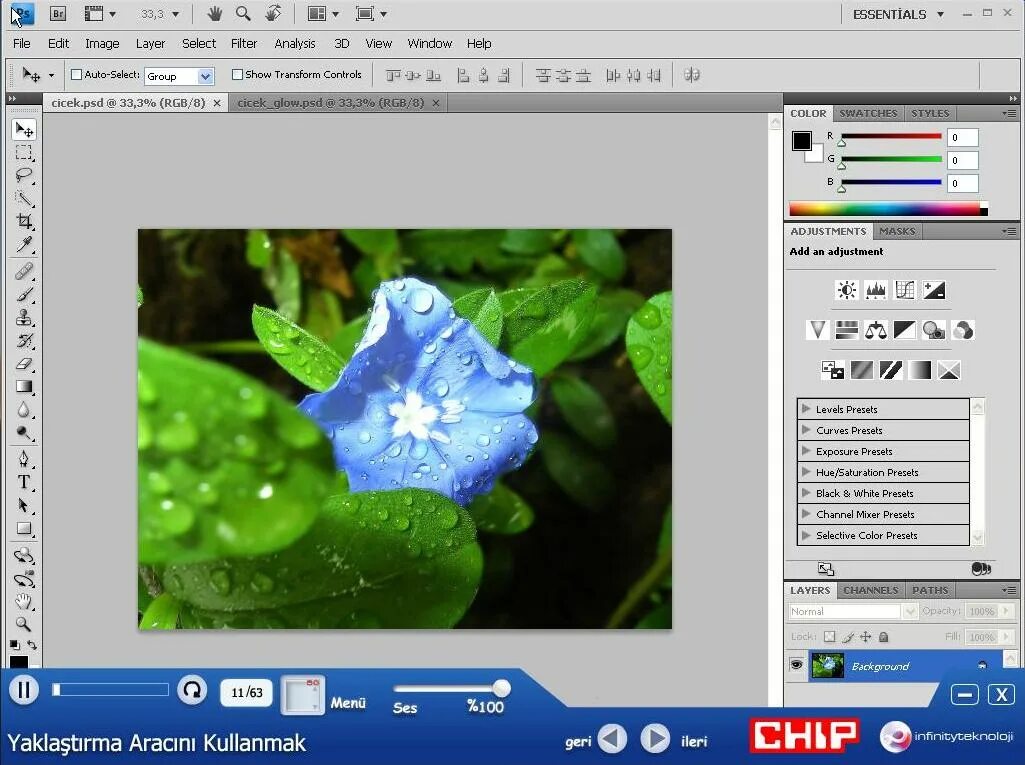Image resolution: width=1025 pixels, height=765 pixels.
Task: Add a Brightness/Contrast adjustment
Action: tap(847, 290)
